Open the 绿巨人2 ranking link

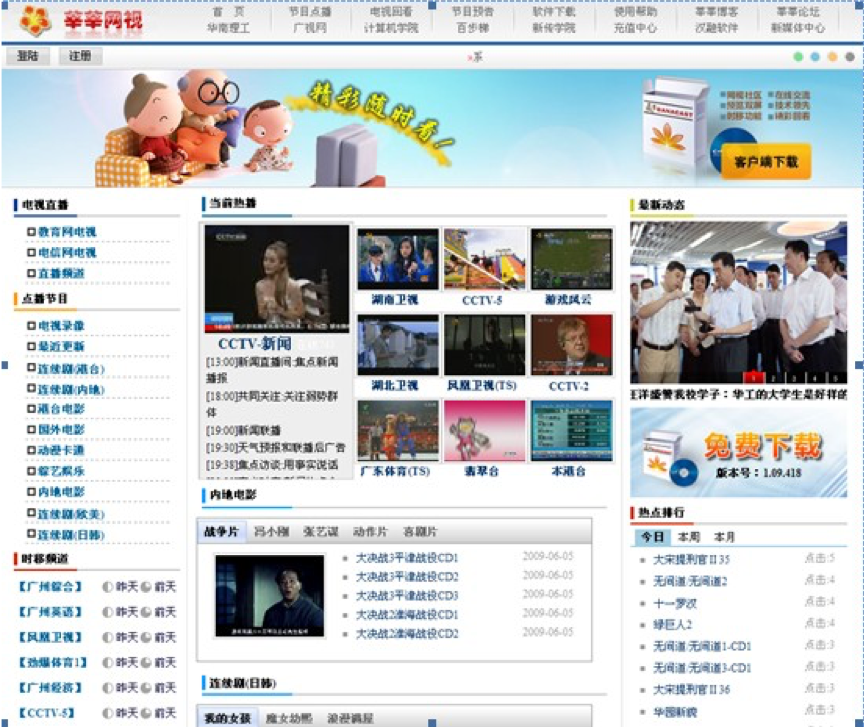(673, 625)
